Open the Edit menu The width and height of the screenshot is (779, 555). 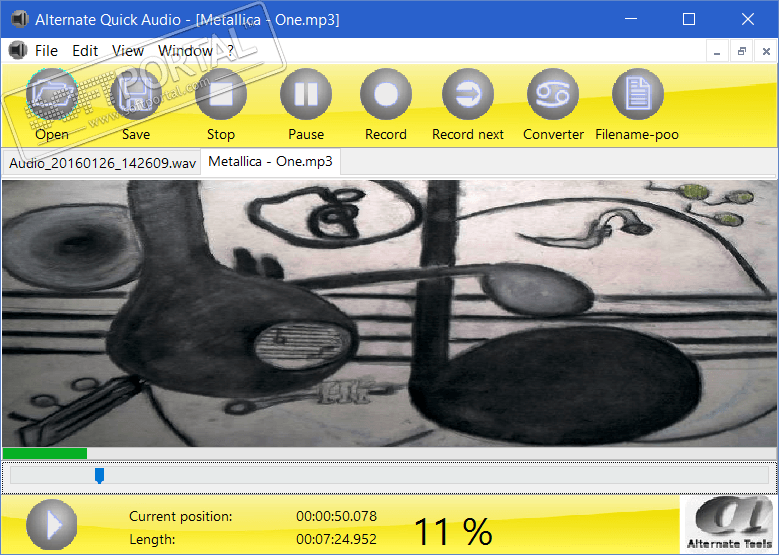pos(85,51)
